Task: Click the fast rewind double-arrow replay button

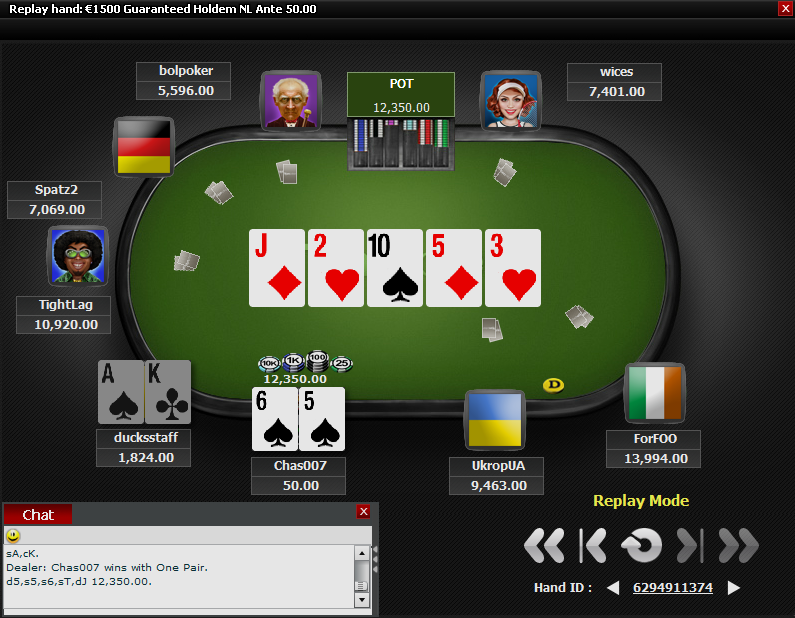Action: [x=544, y=546]
